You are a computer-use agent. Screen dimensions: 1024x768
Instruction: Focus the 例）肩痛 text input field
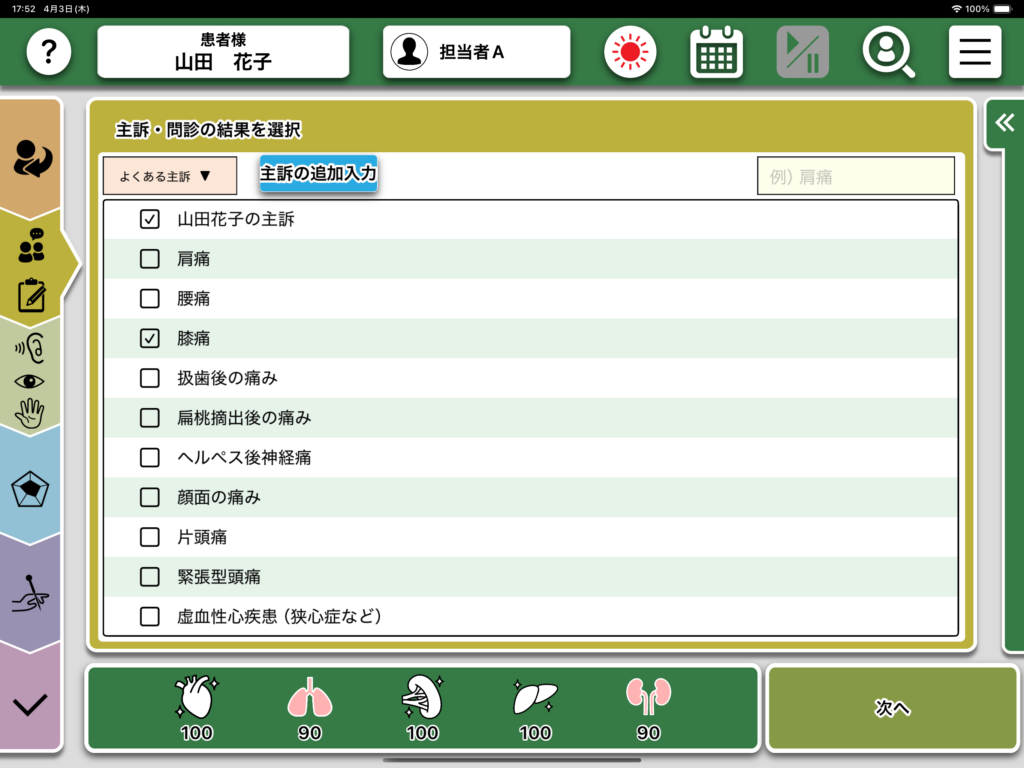coord(855,176)
